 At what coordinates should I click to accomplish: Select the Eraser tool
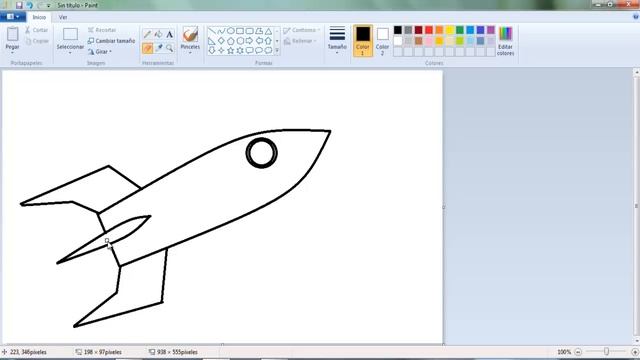[147, 48]
